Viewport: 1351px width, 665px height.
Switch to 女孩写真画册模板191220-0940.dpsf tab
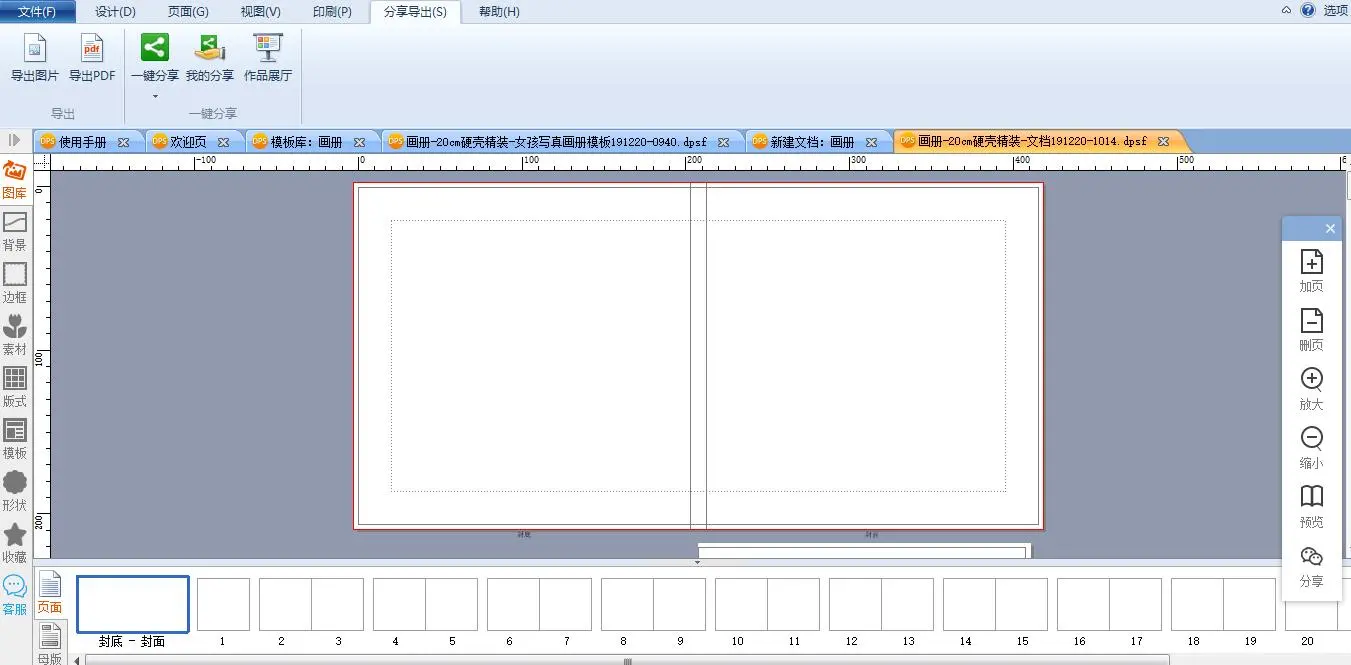click(x=556, y=142)
